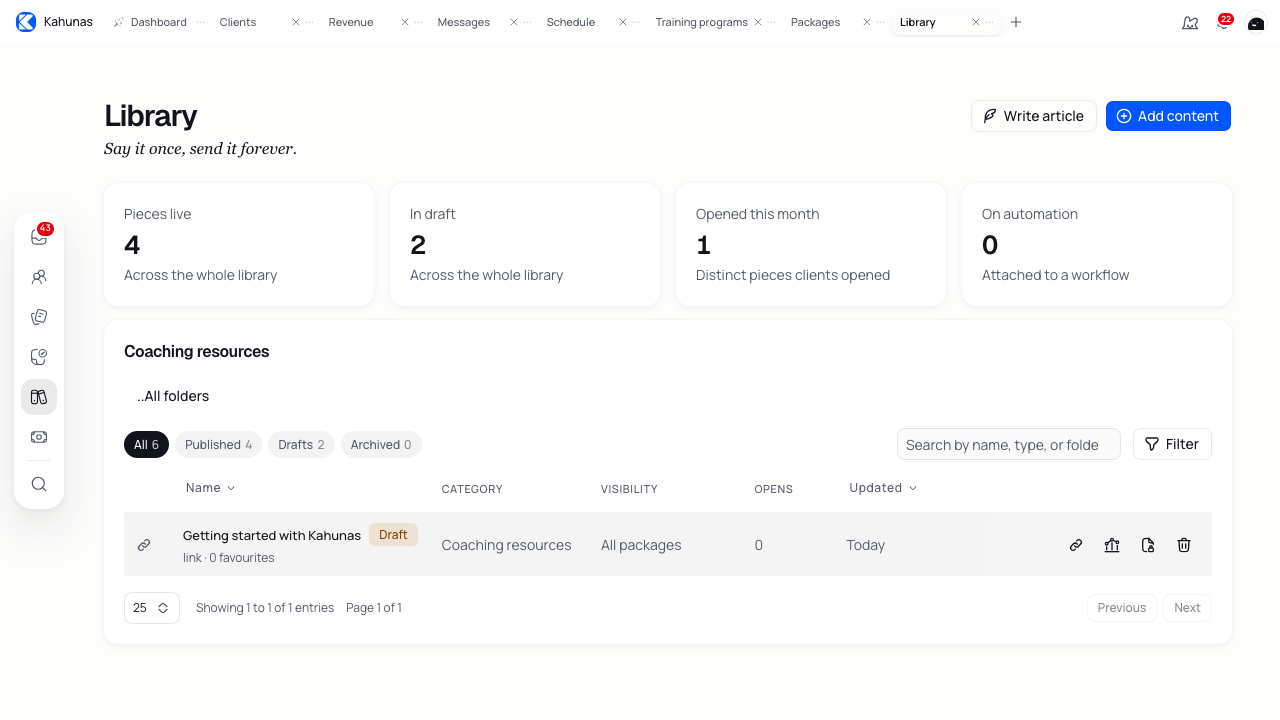Copy link for Getting started with Kahunas
Image resolution: width=1280 pixels, height=720 pixels.
[1076, 545]
